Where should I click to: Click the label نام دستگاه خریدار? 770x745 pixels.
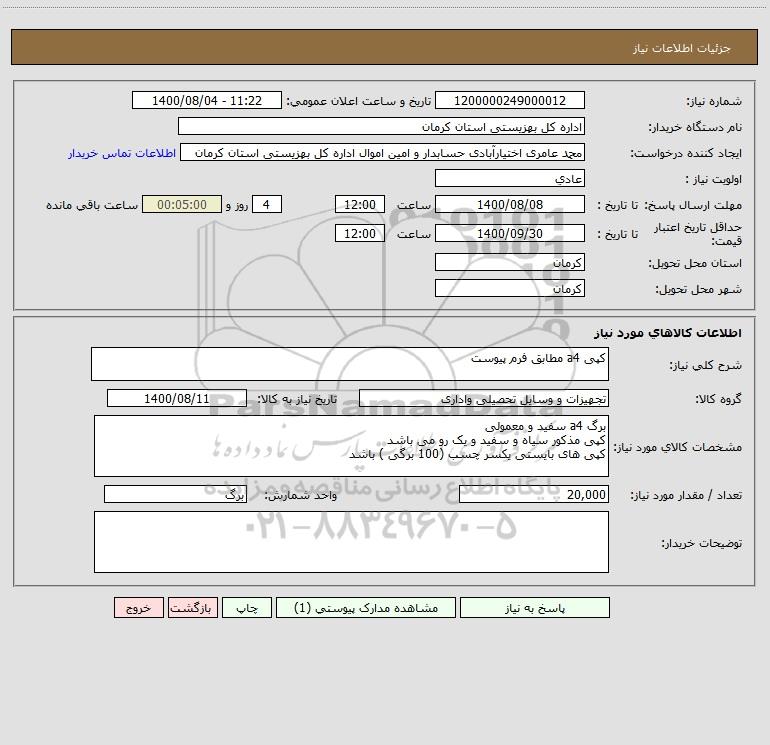(x=695, y=128)
